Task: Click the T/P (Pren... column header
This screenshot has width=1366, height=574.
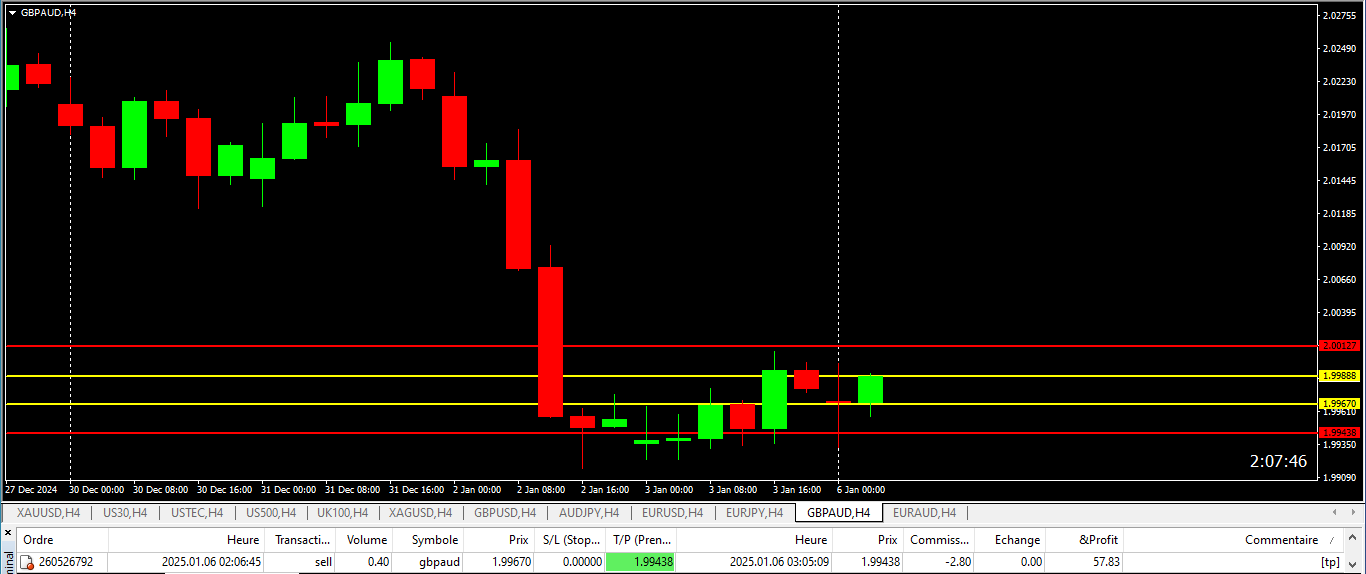Action: pos(642,540)
